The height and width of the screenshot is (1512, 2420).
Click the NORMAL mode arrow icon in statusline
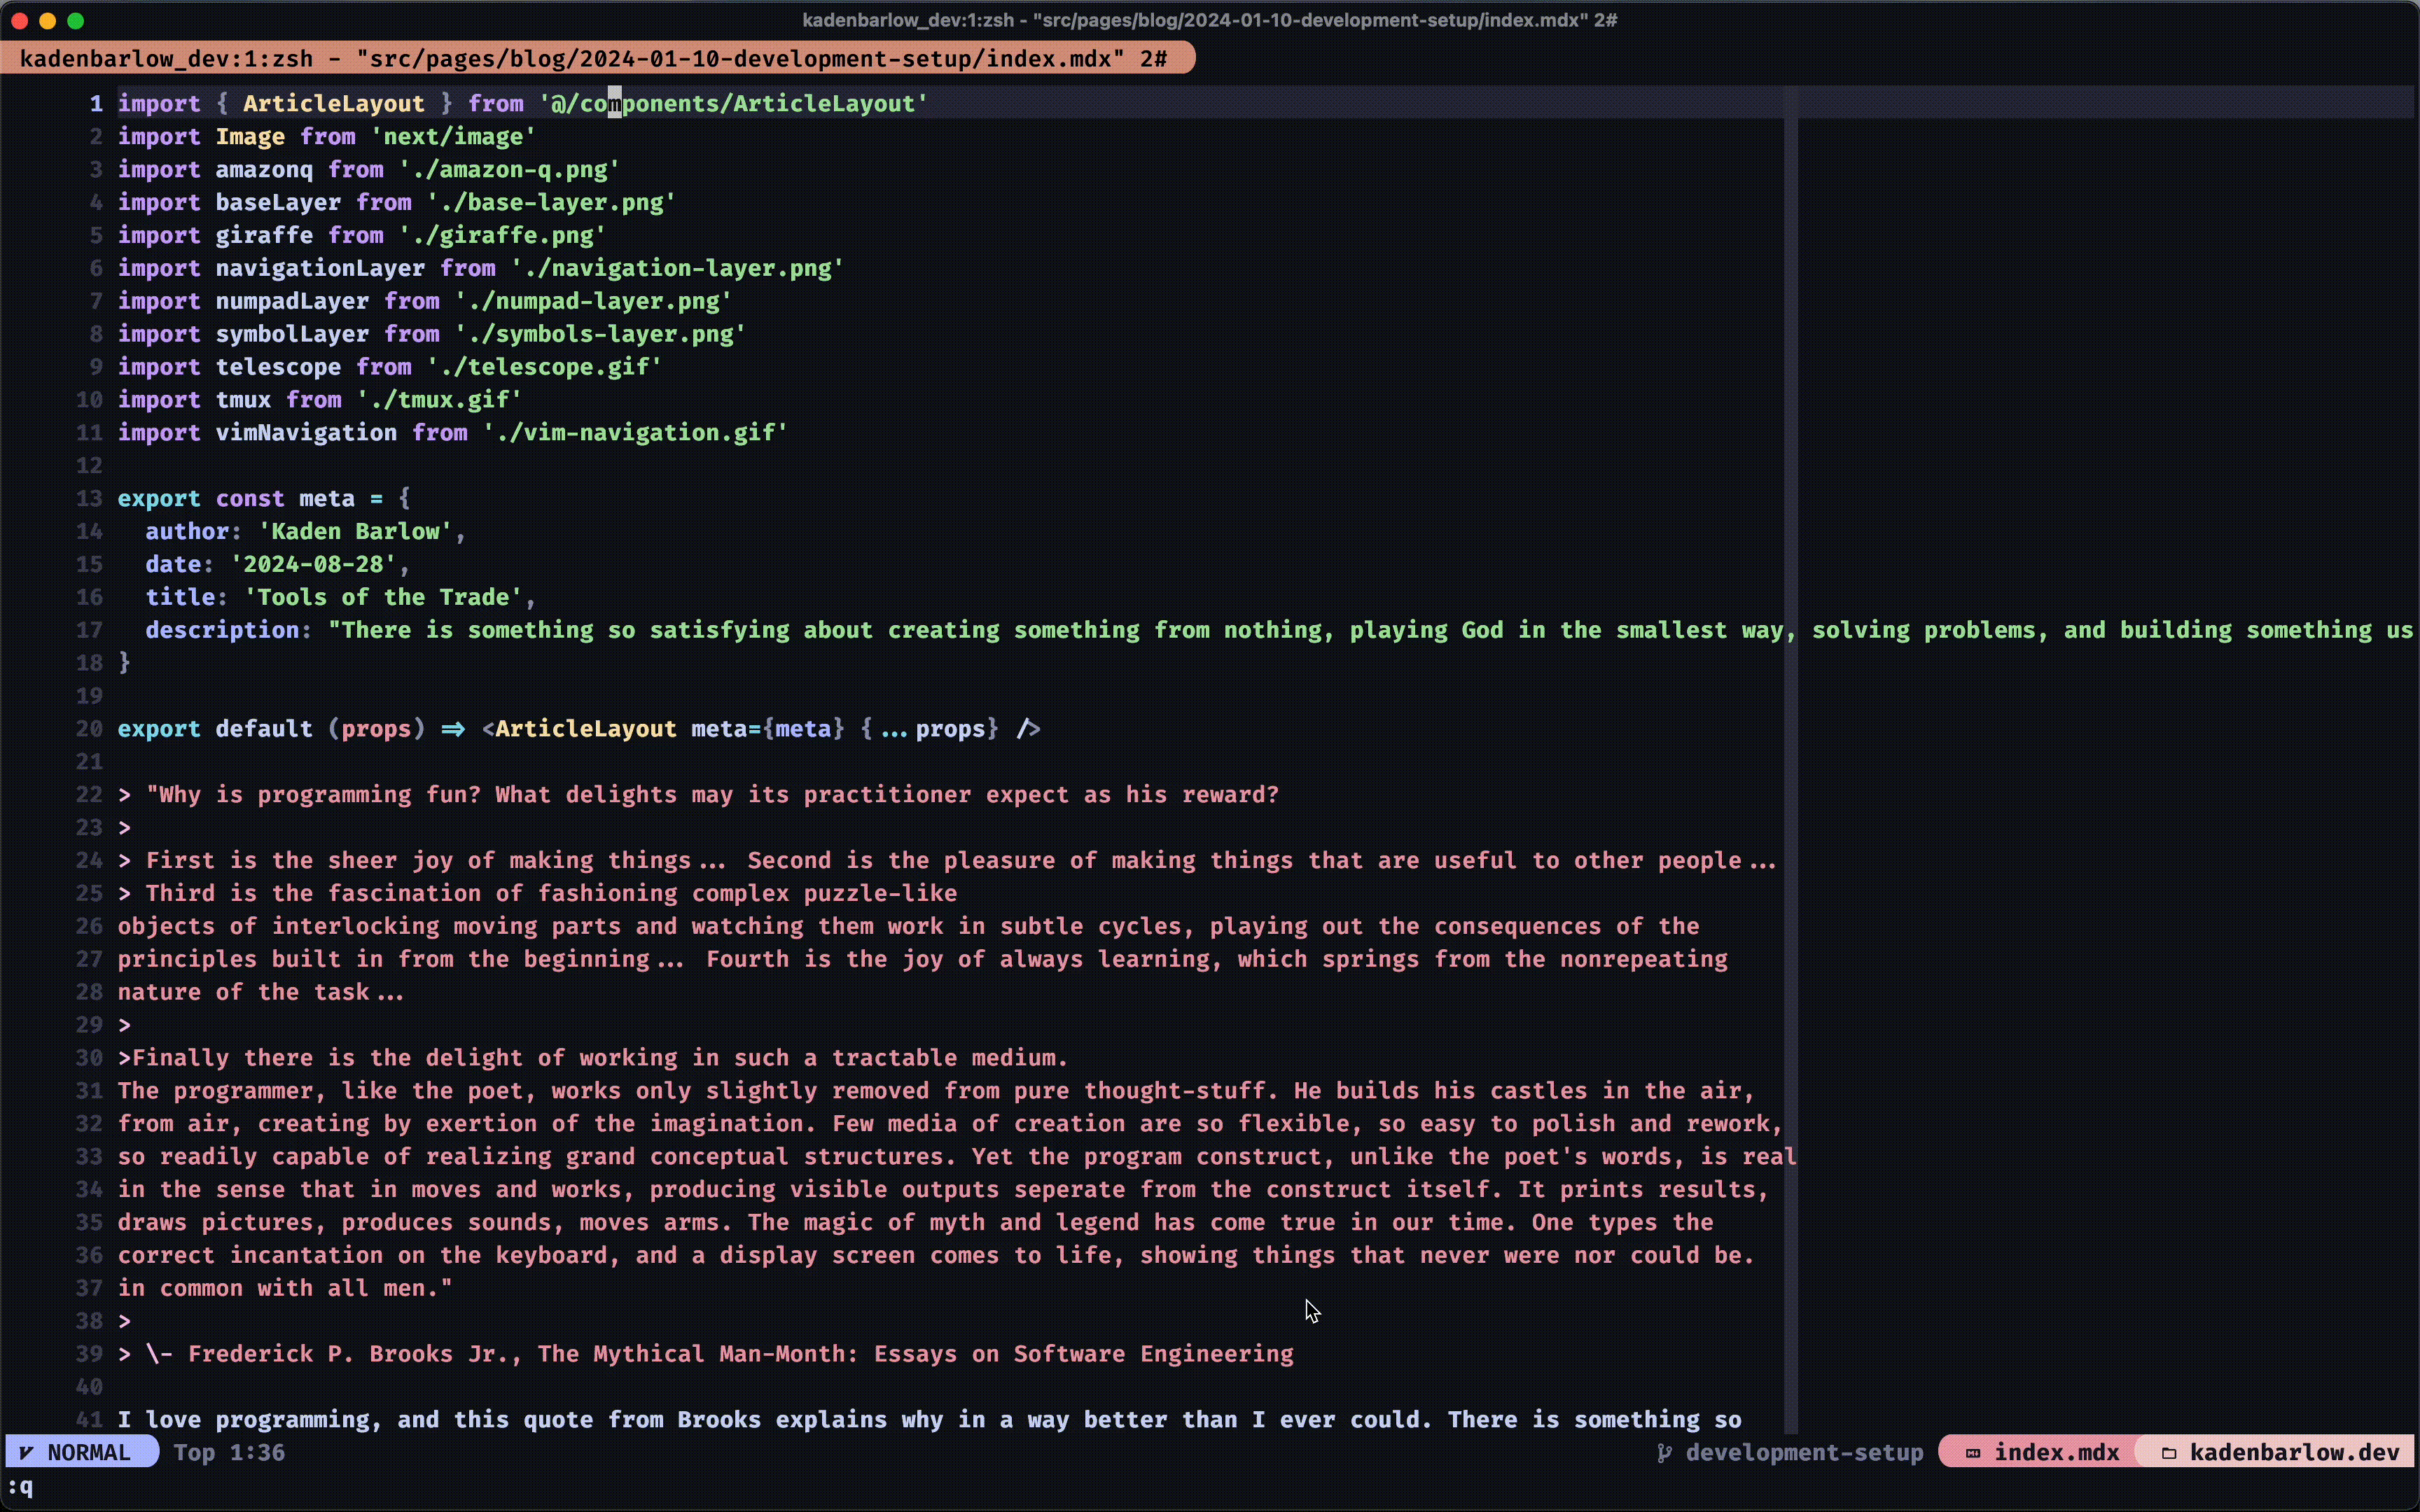[26, 1452]
